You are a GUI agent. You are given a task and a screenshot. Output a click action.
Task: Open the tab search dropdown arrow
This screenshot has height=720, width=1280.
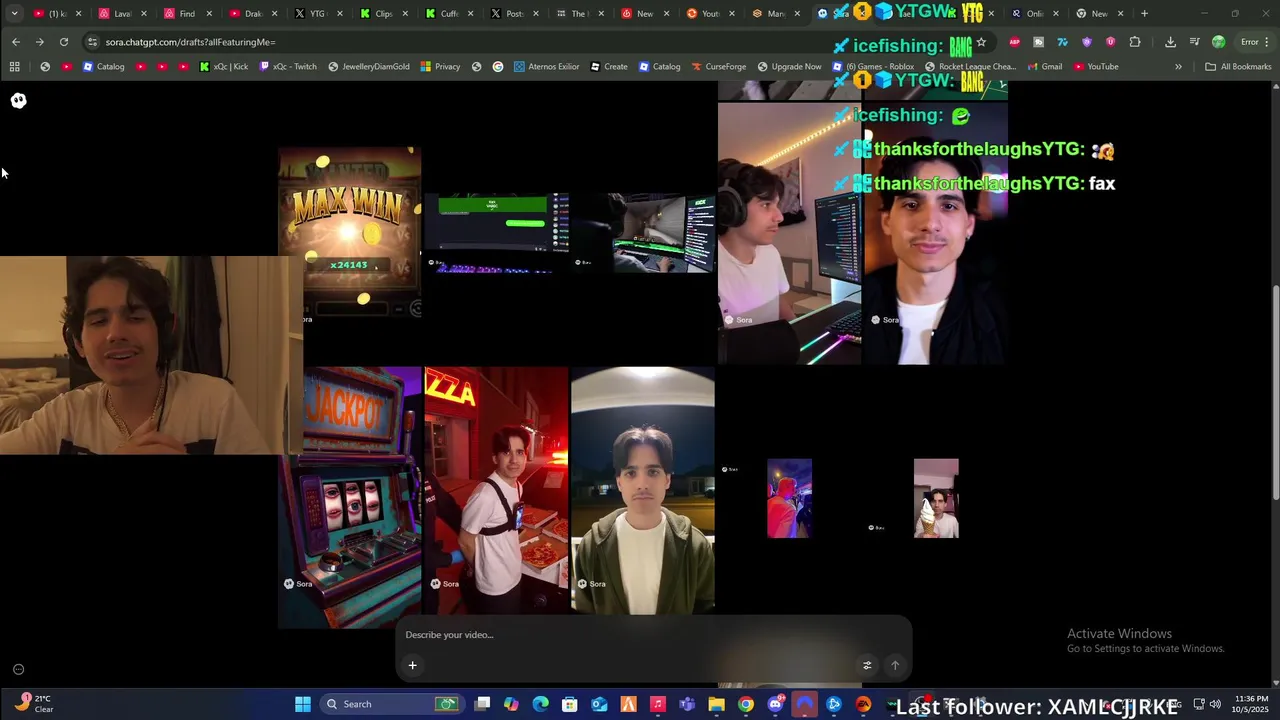click(x=14, y=13)
